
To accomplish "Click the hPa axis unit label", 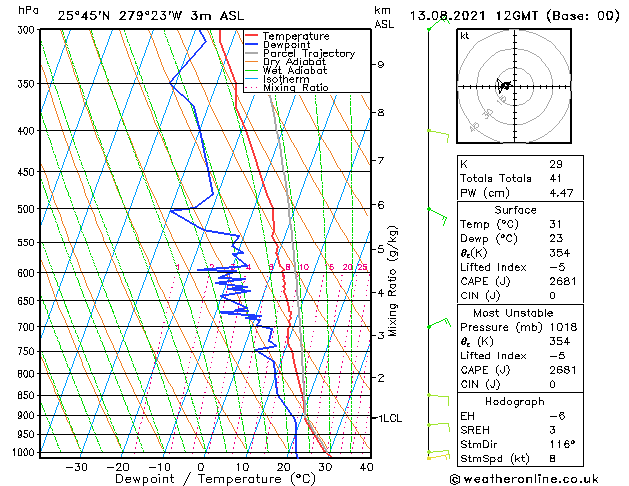I will [x=28, y=10].
